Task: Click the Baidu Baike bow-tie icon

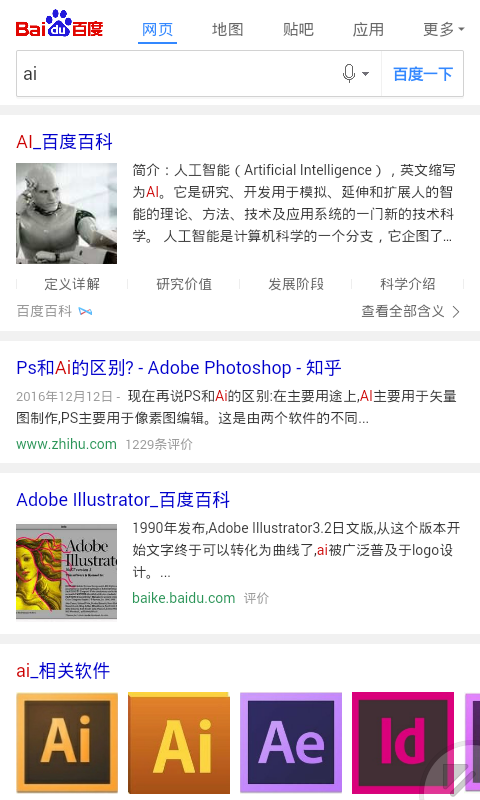Action: [x=85, y=311]
